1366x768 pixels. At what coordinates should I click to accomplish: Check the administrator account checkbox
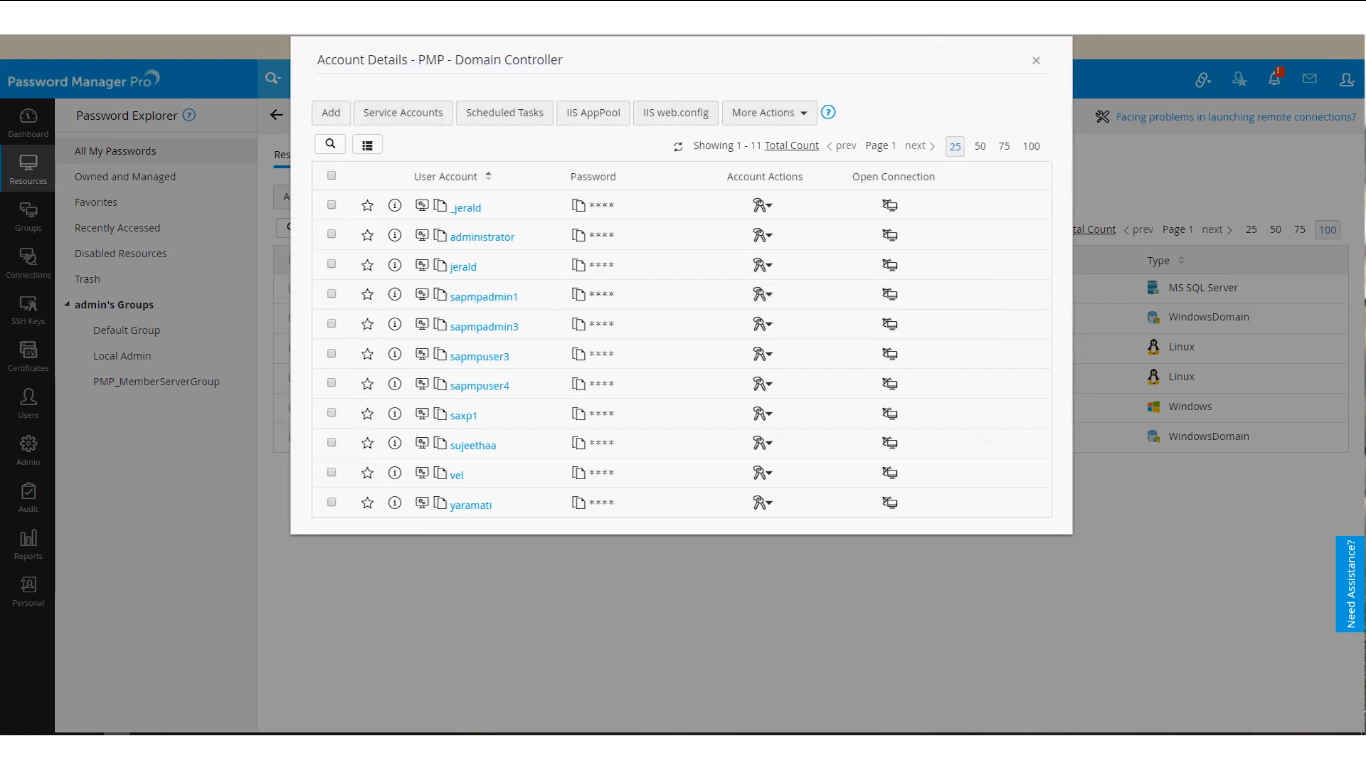click(x=331, y=234)
